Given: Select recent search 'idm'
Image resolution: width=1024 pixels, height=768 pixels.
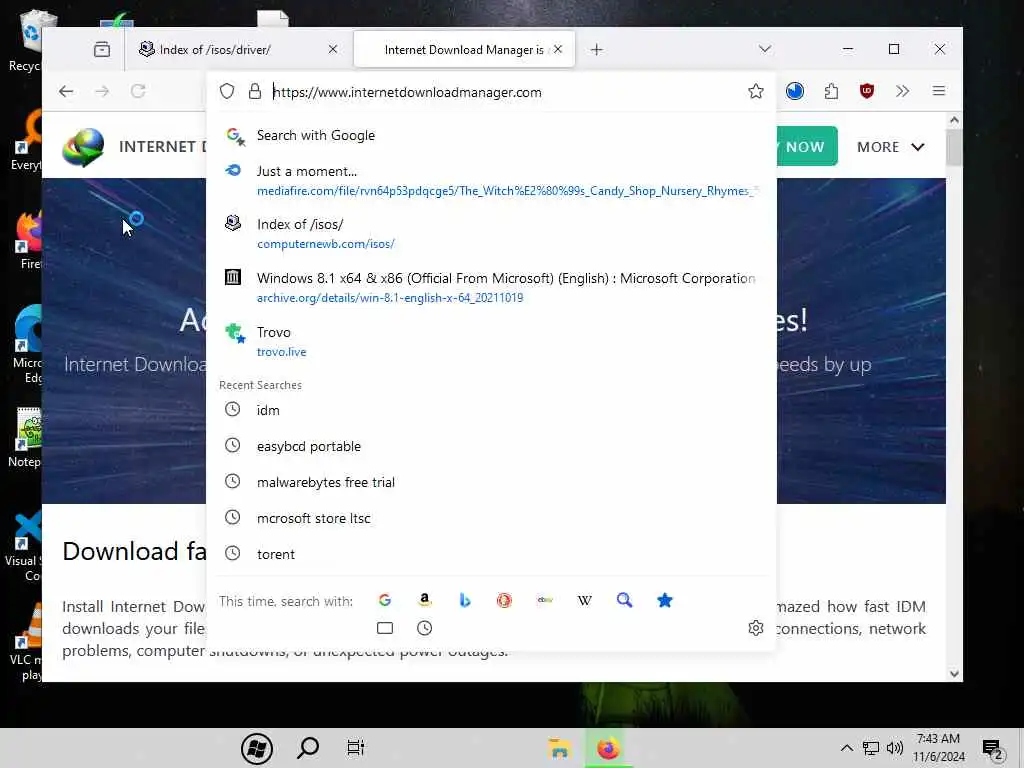Looking at the screenshot, I should [491, 410].
